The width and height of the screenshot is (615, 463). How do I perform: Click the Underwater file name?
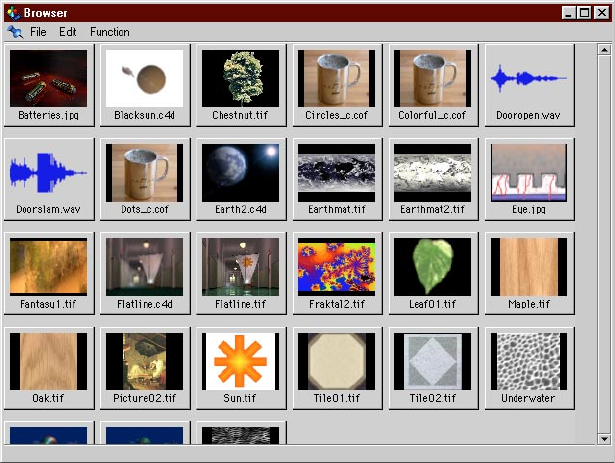coord(528,398)
